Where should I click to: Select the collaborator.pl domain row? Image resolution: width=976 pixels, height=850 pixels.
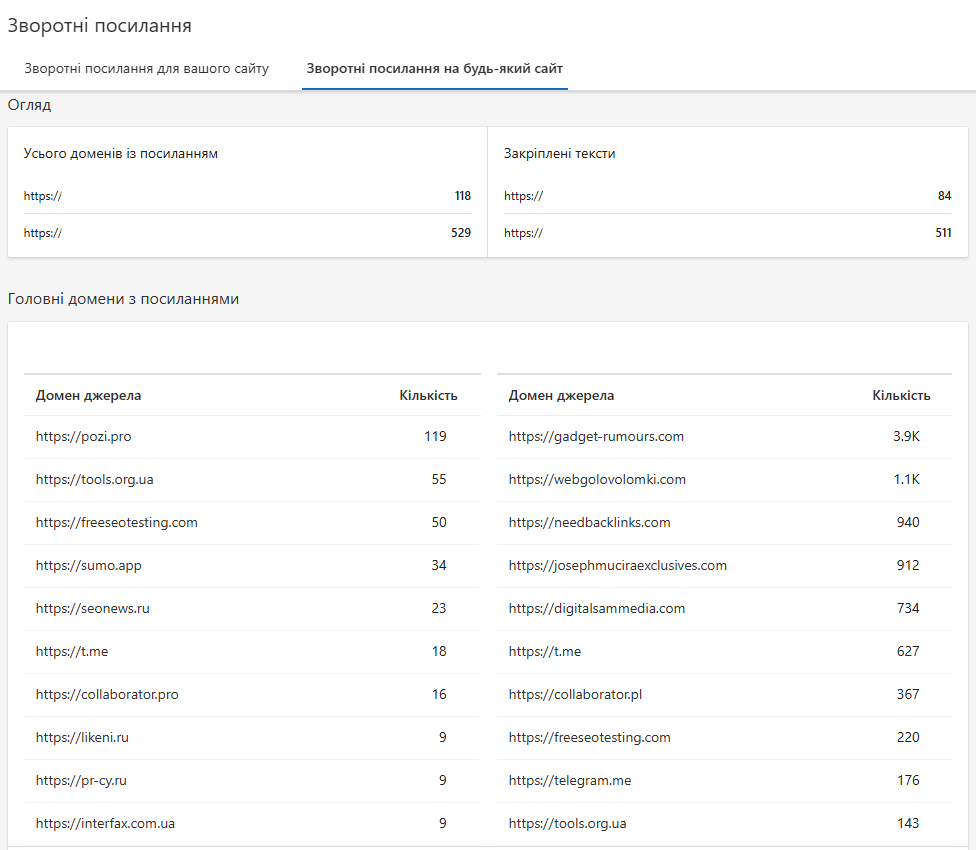pos(575,694)
